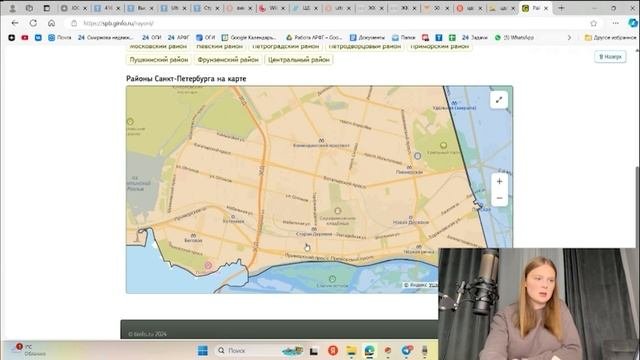
Task: Select the Фрунзенский район tag
Action: click(228, 60)
